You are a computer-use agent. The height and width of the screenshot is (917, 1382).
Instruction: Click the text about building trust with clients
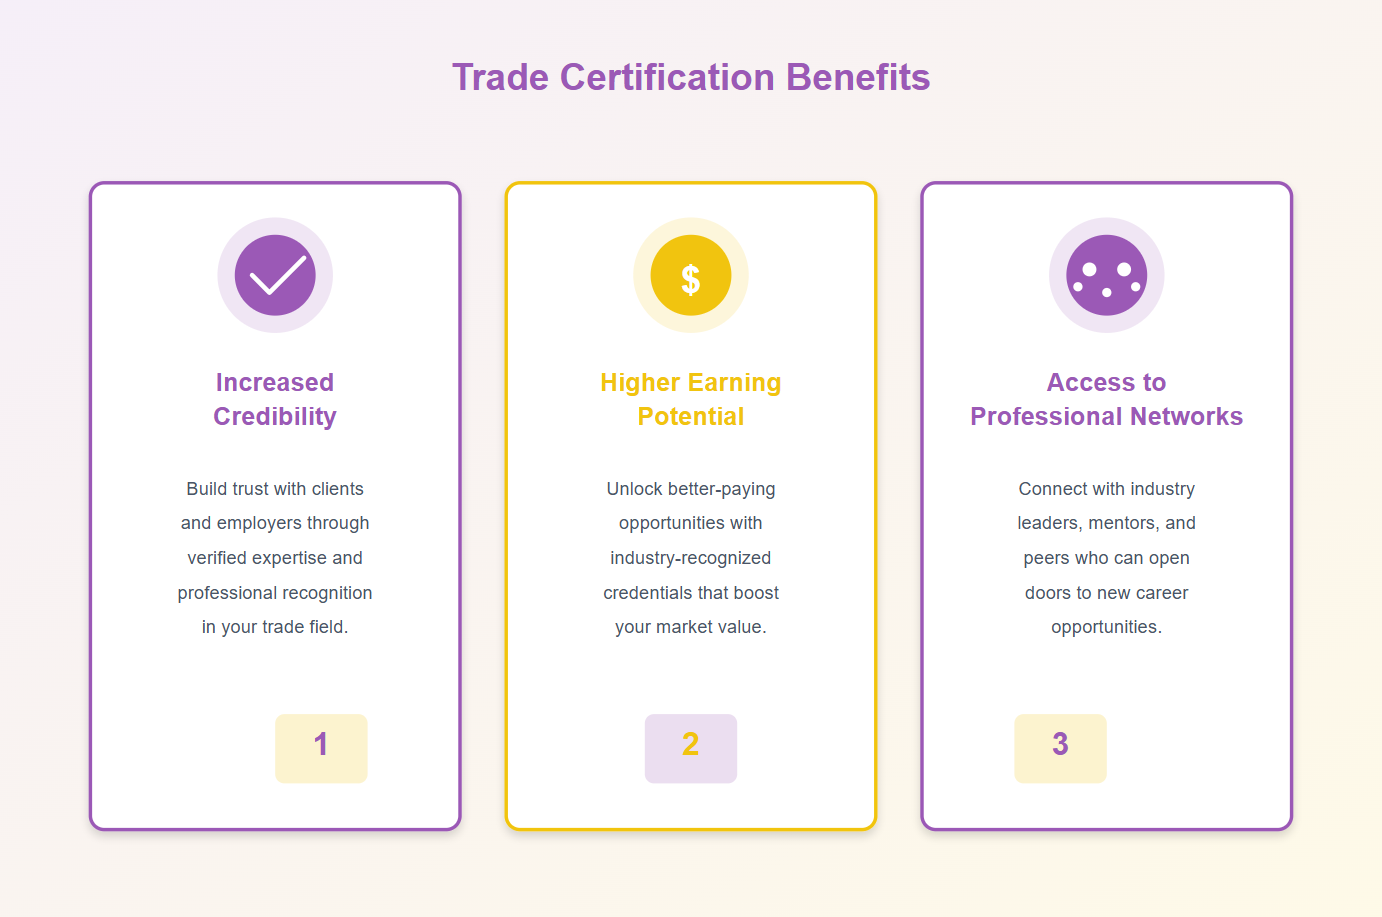point(275,557)
